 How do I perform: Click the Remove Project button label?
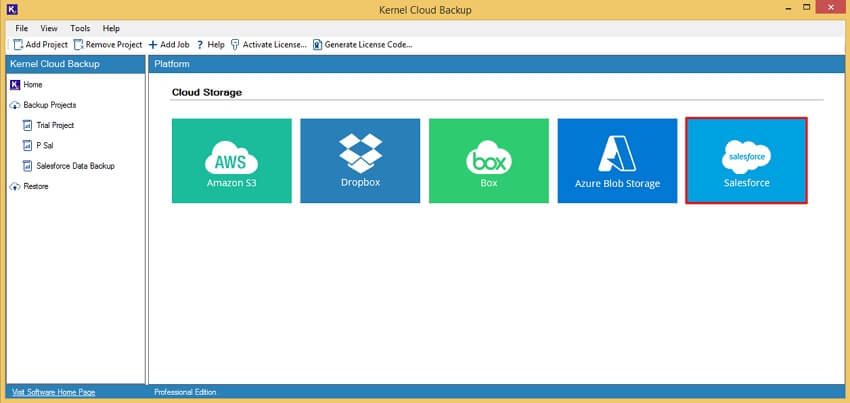114,44
